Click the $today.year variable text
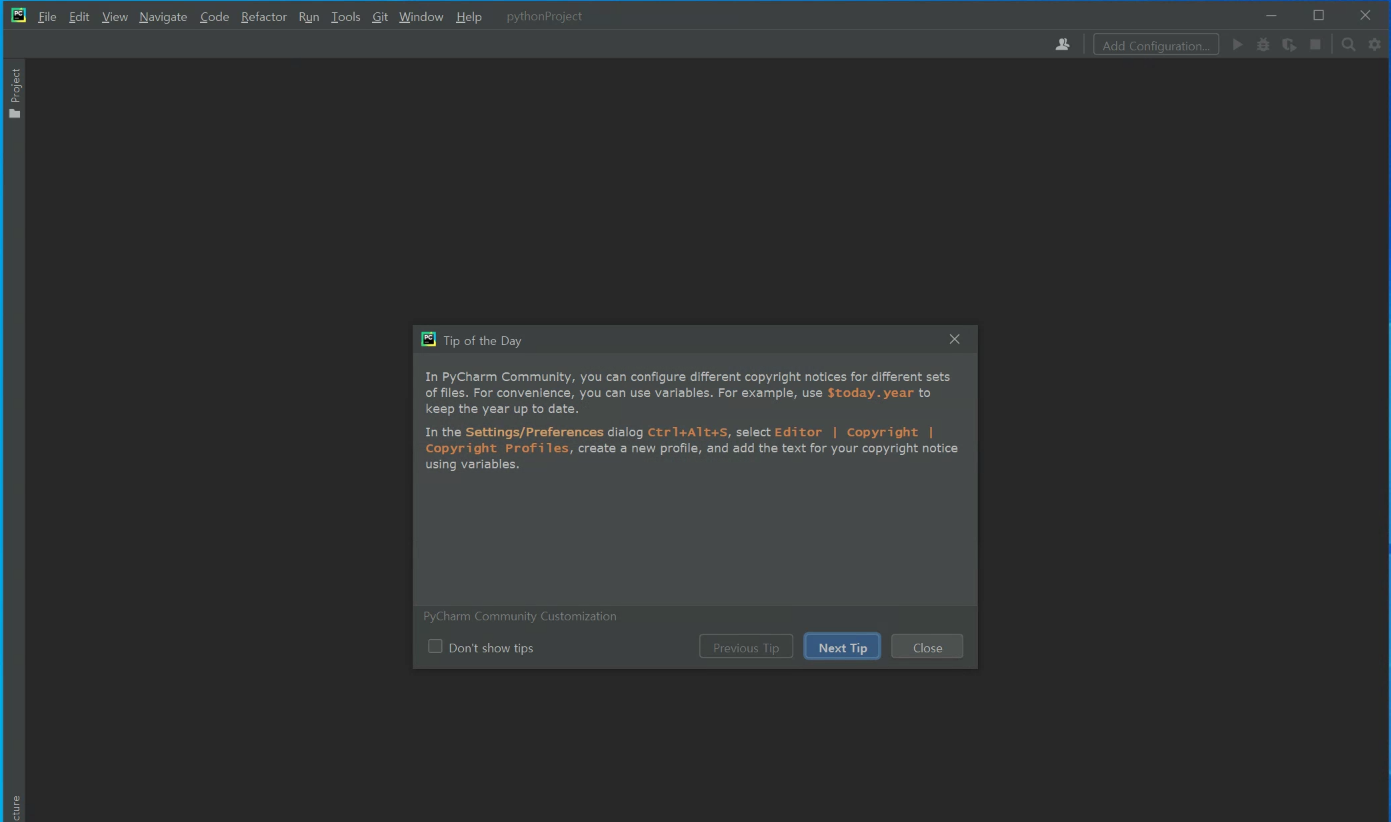The height and width of the screenshot is (822, 1391). point(870,393)
